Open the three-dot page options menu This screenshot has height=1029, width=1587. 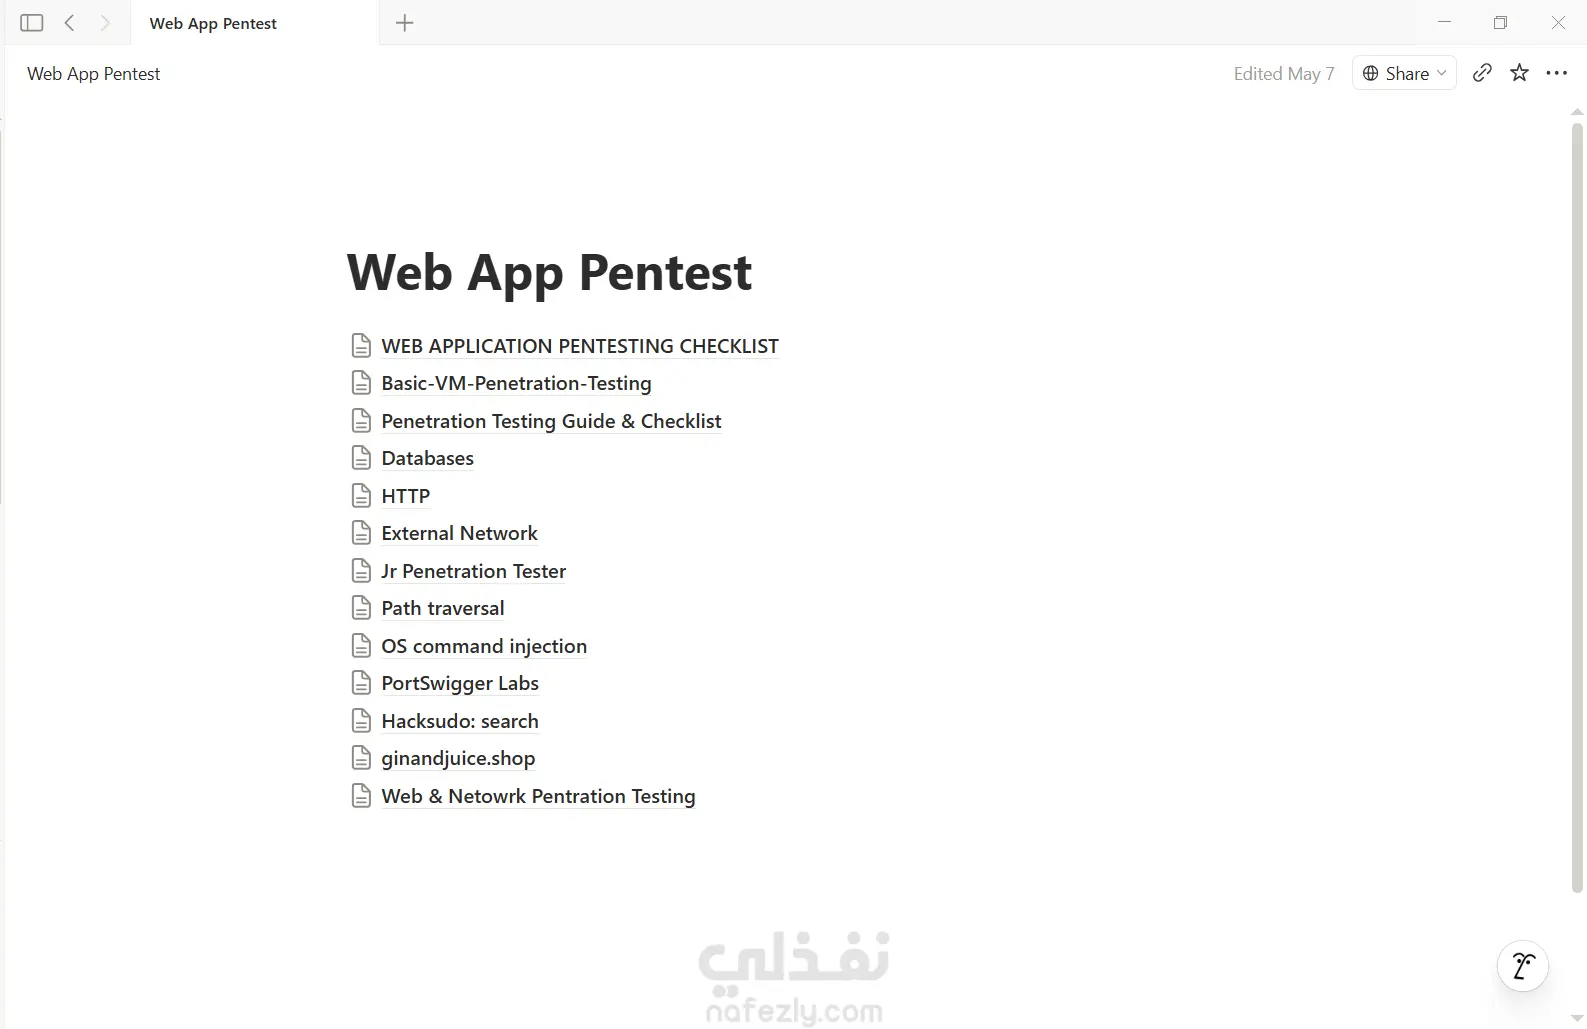coord(1557,73)
